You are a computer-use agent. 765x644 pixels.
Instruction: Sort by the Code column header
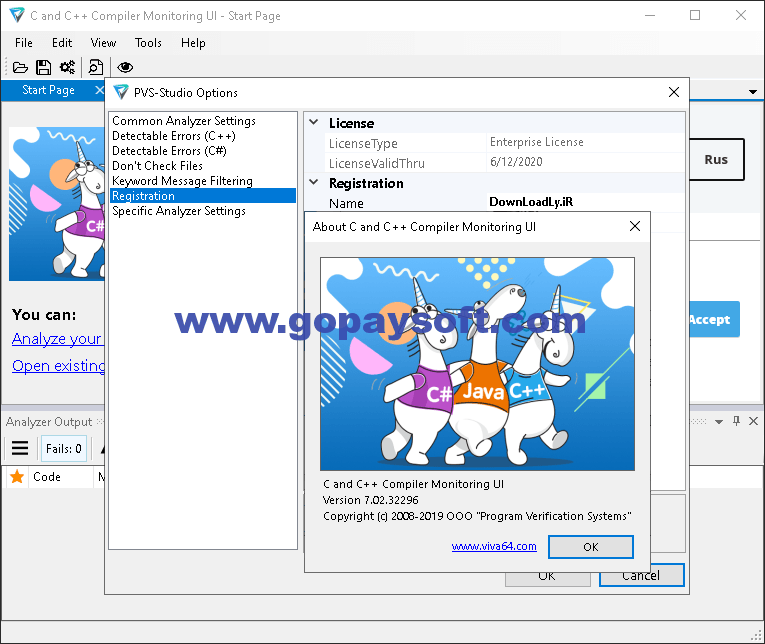[x=47, y=477]
